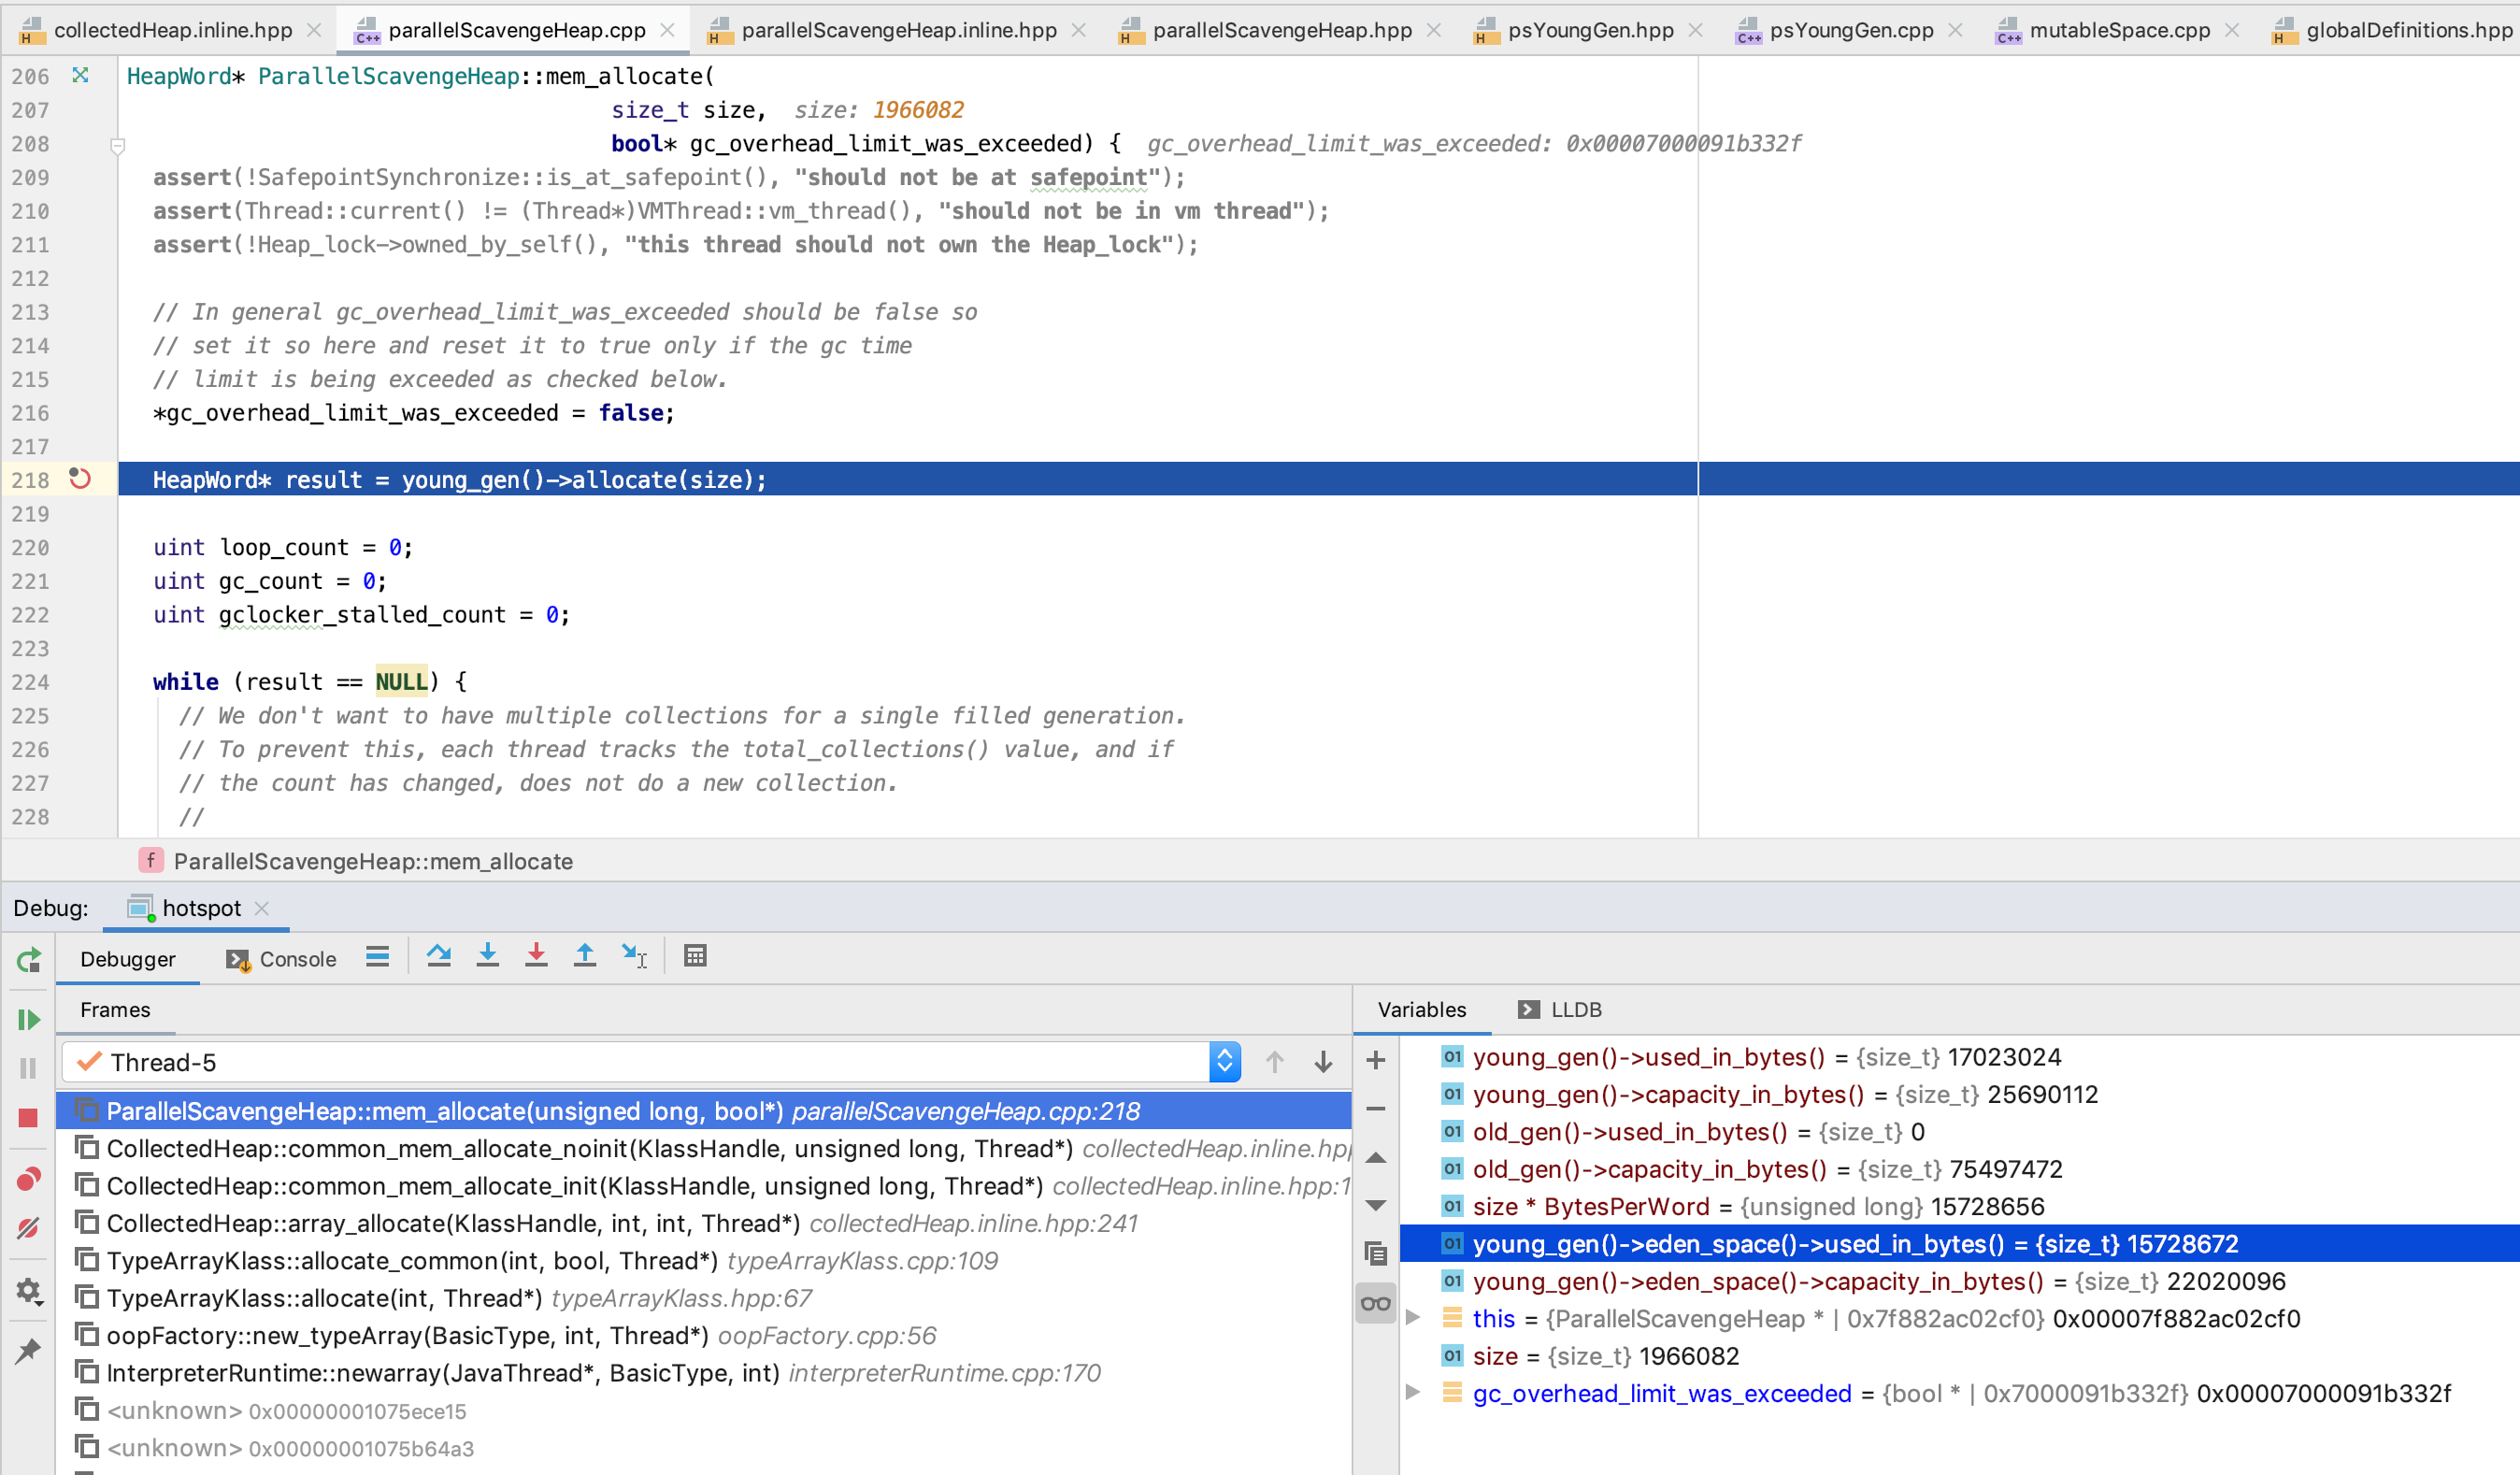Stop the debug session
Screen dimensions: 2520x1475
(x=28, y=1118)
